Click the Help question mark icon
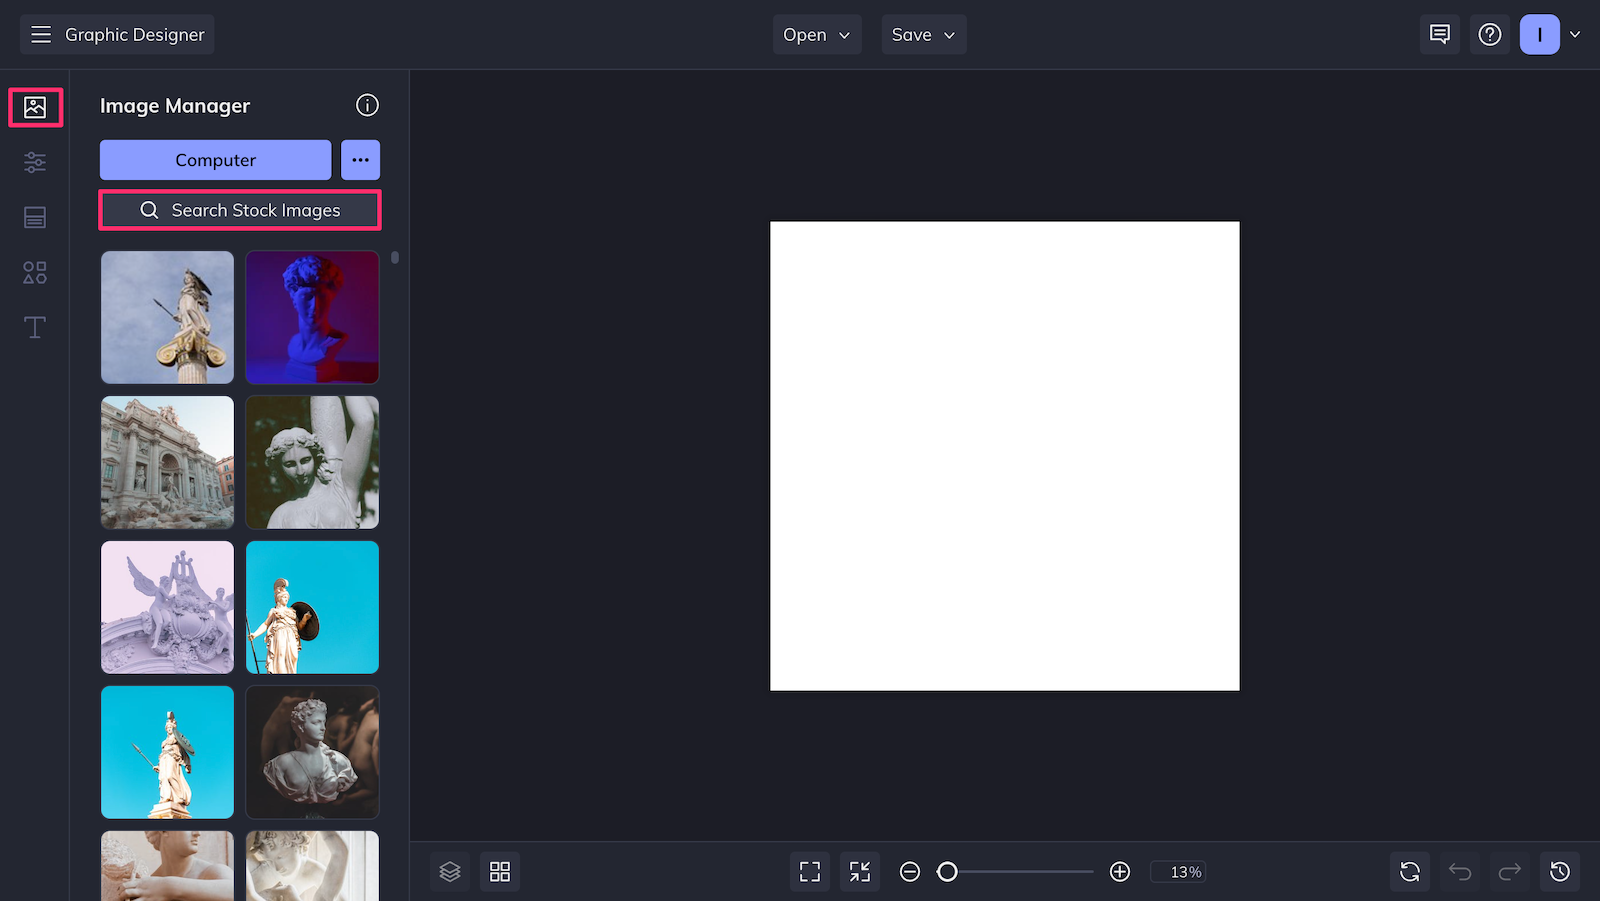Screen dimensions: 1600x901 point(1490,34)
